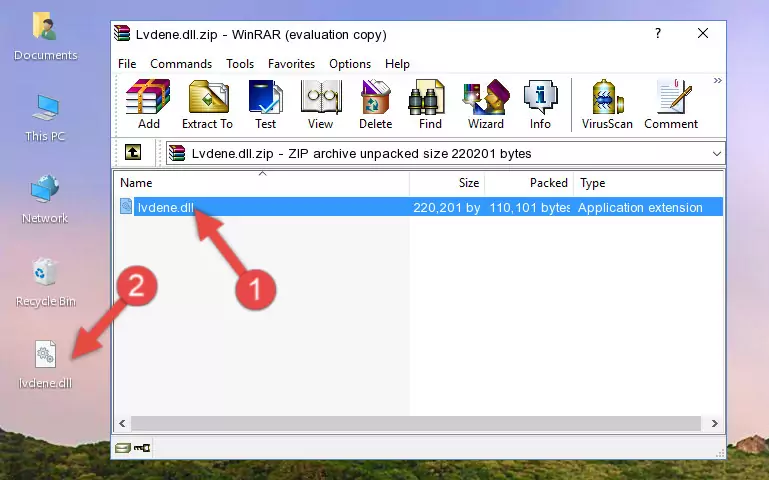Run the Test archive tool
Image resolution: width=769 pixels, height=480 pixels.
[265, 104]
